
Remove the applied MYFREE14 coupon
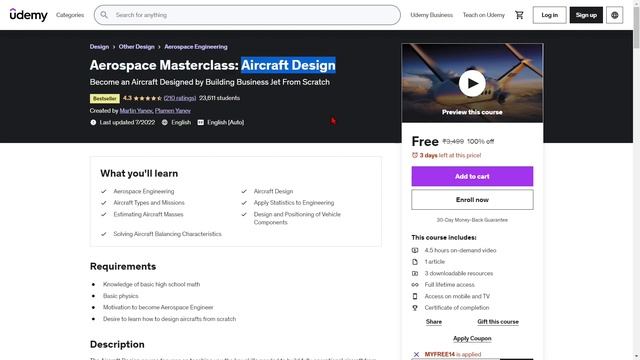click(x=416, y=354)
